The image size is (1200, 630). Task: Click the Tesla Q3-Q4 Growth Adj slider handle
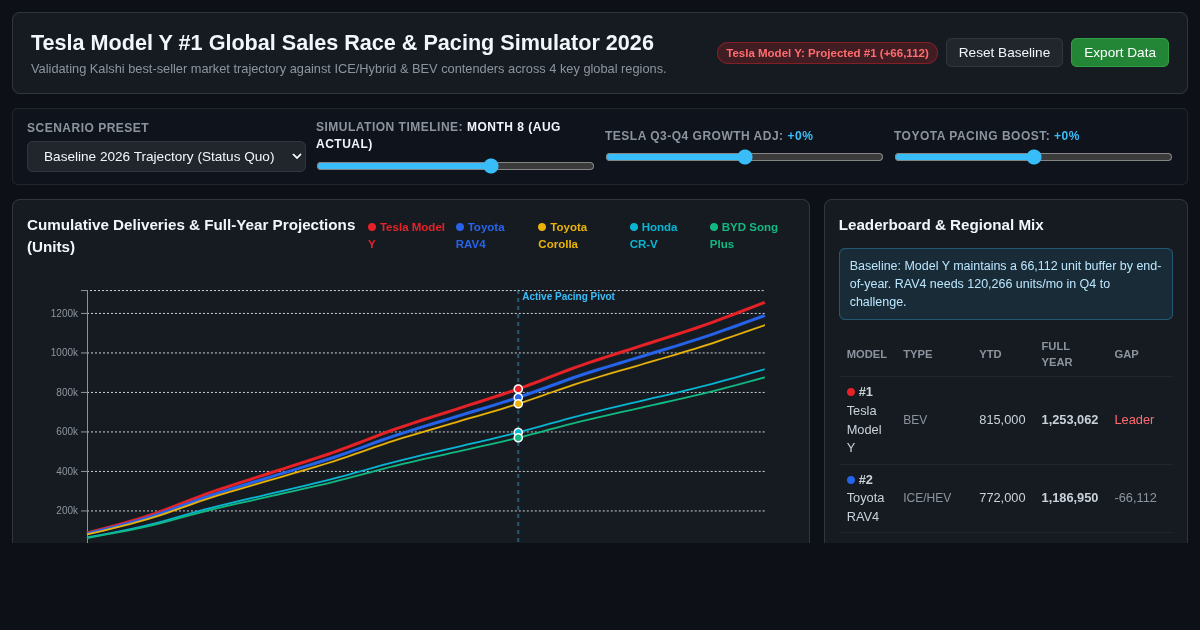click(x=745, y=157)
